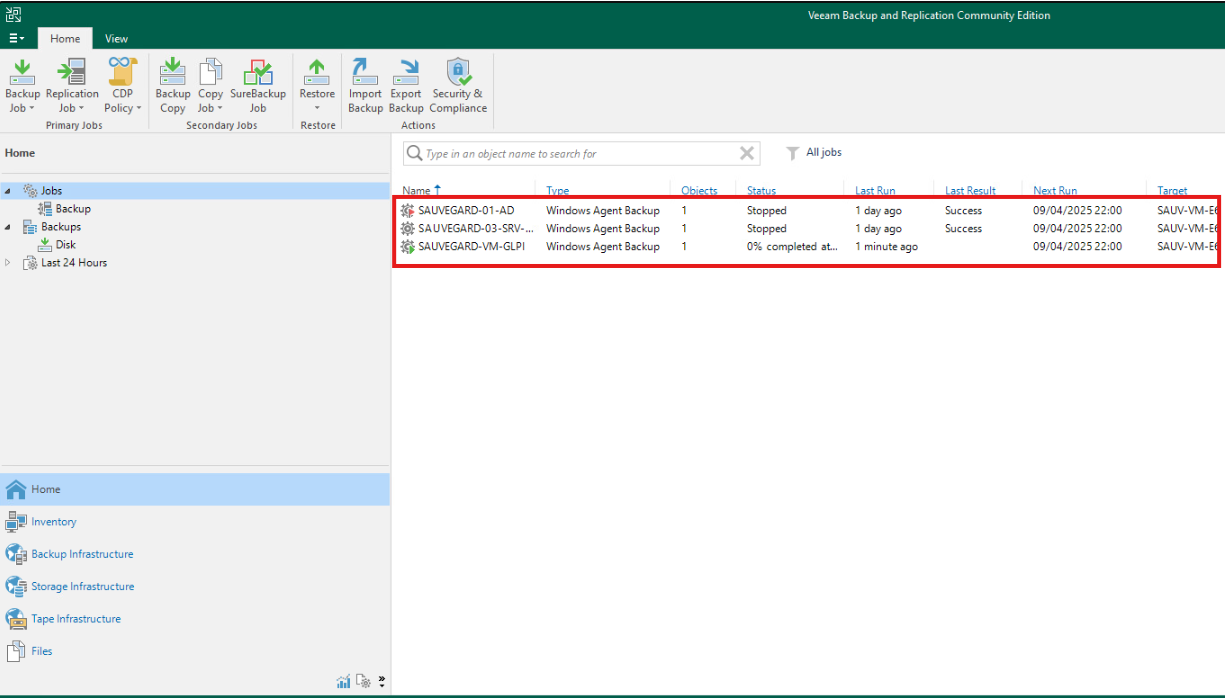Open the Tape Infrastructure view
The height and width of the screenshot is (698, 1225).
coord(195,619)
